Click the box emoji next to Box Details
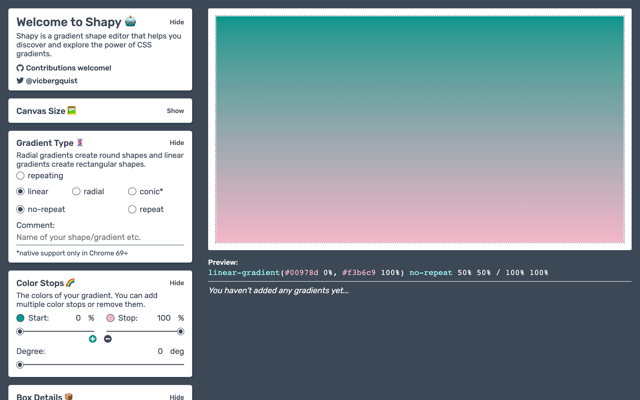 coord(69,397)
